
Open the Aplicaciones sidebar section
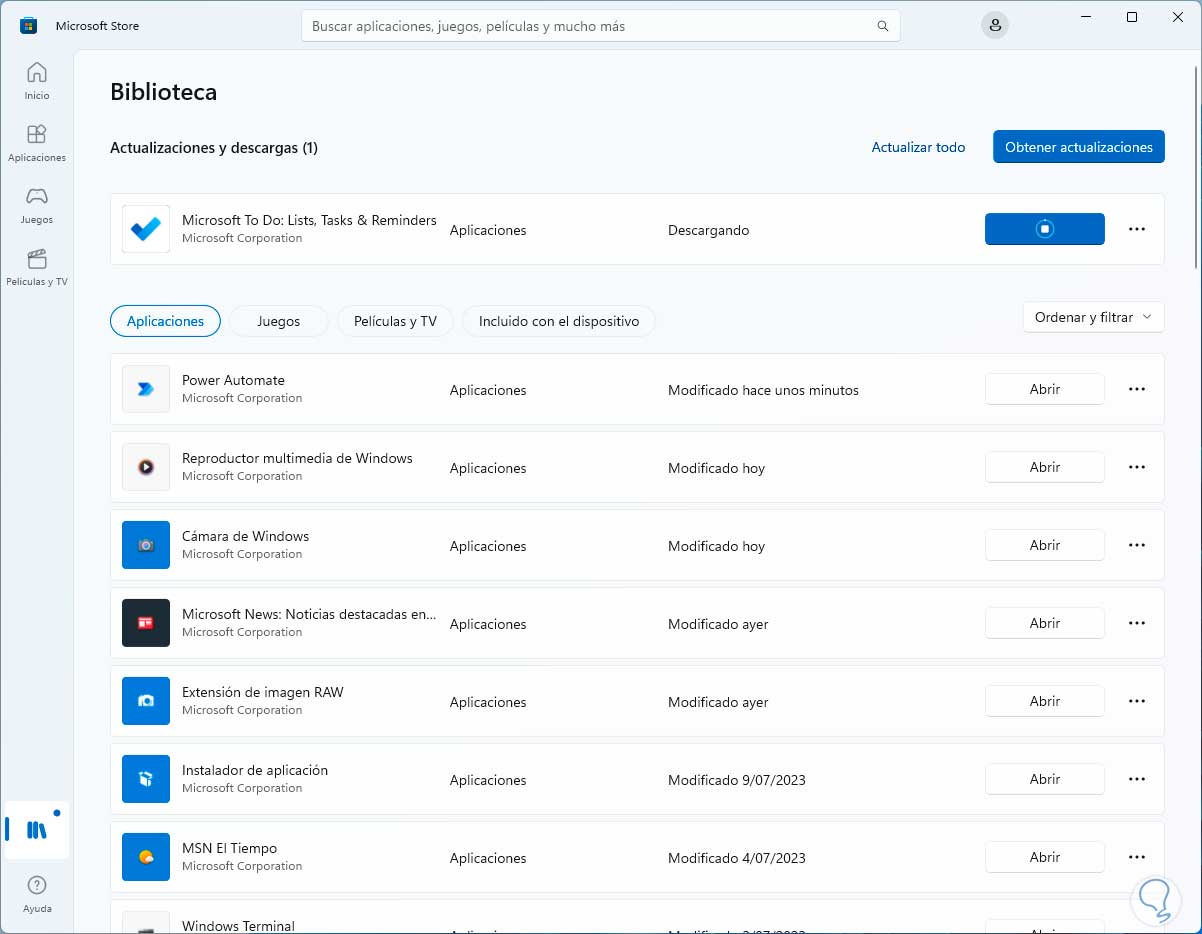37,142
